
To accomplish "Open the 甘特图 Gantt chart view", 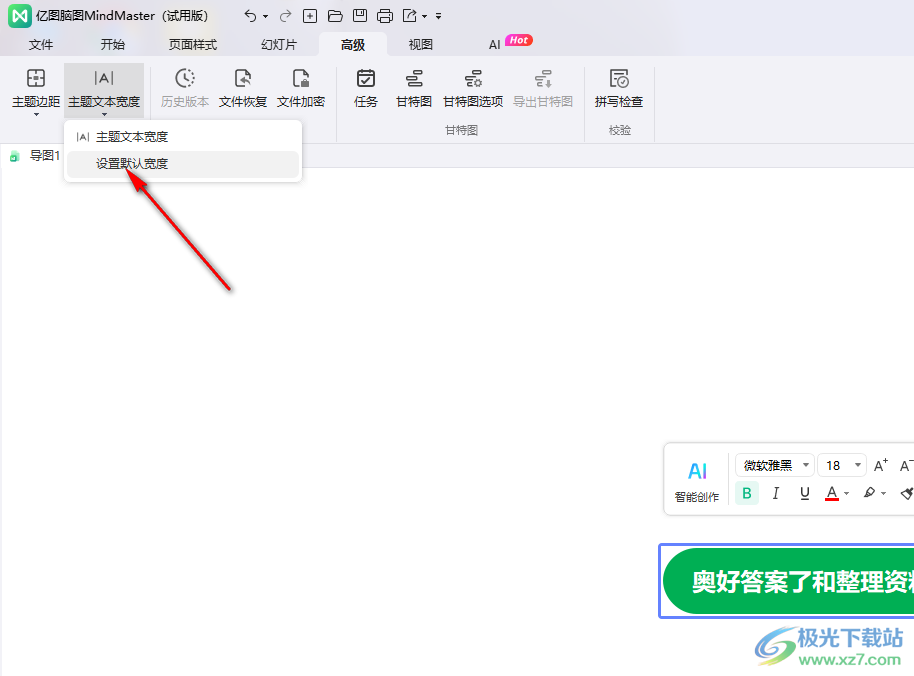I will click(414, 89).
